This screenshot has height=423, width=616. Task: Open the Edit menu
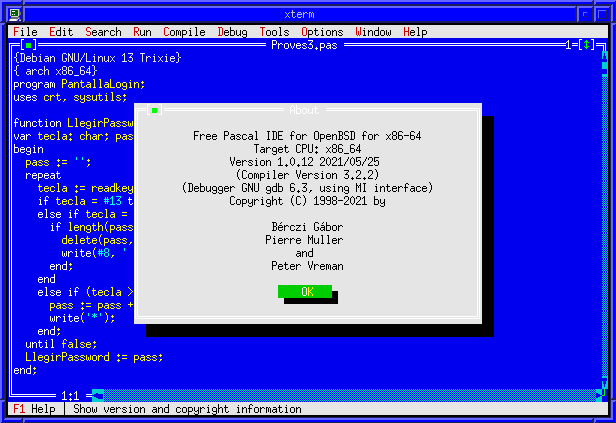pyautogui.click(x=61, y=32)
